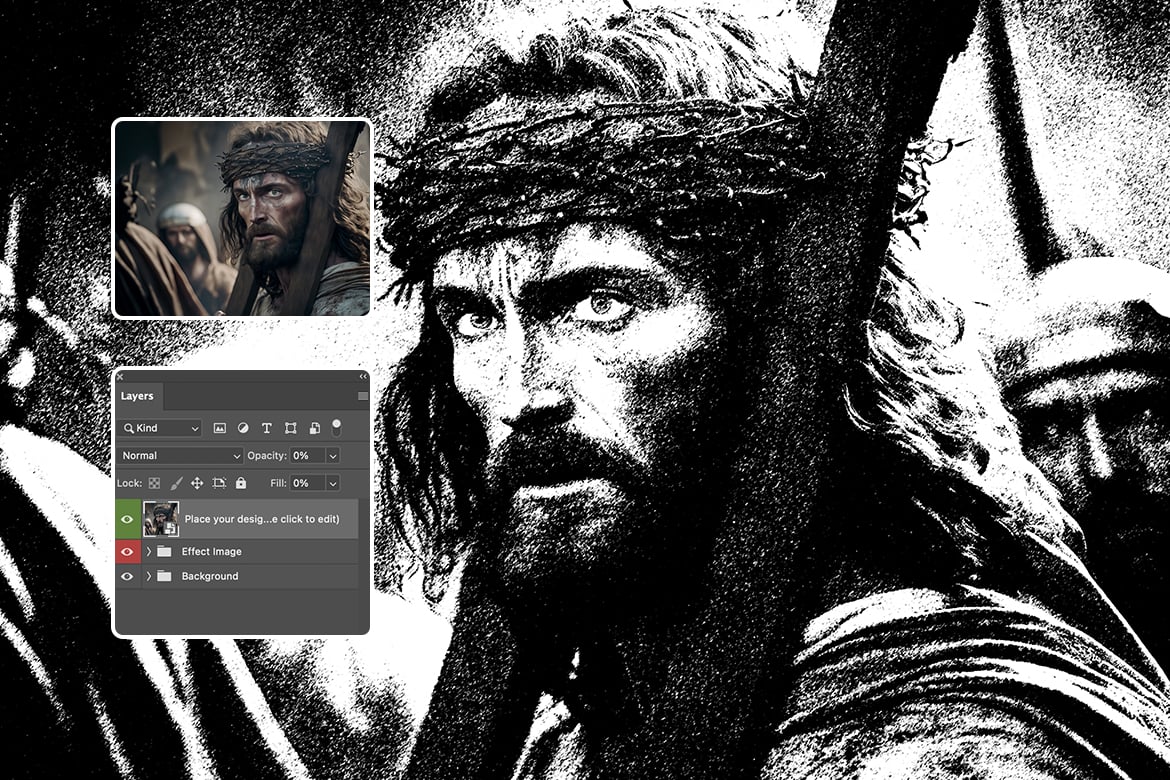Select the Background group name
The width and height of the screenshot is (1170, 780).
coord(210,576)
